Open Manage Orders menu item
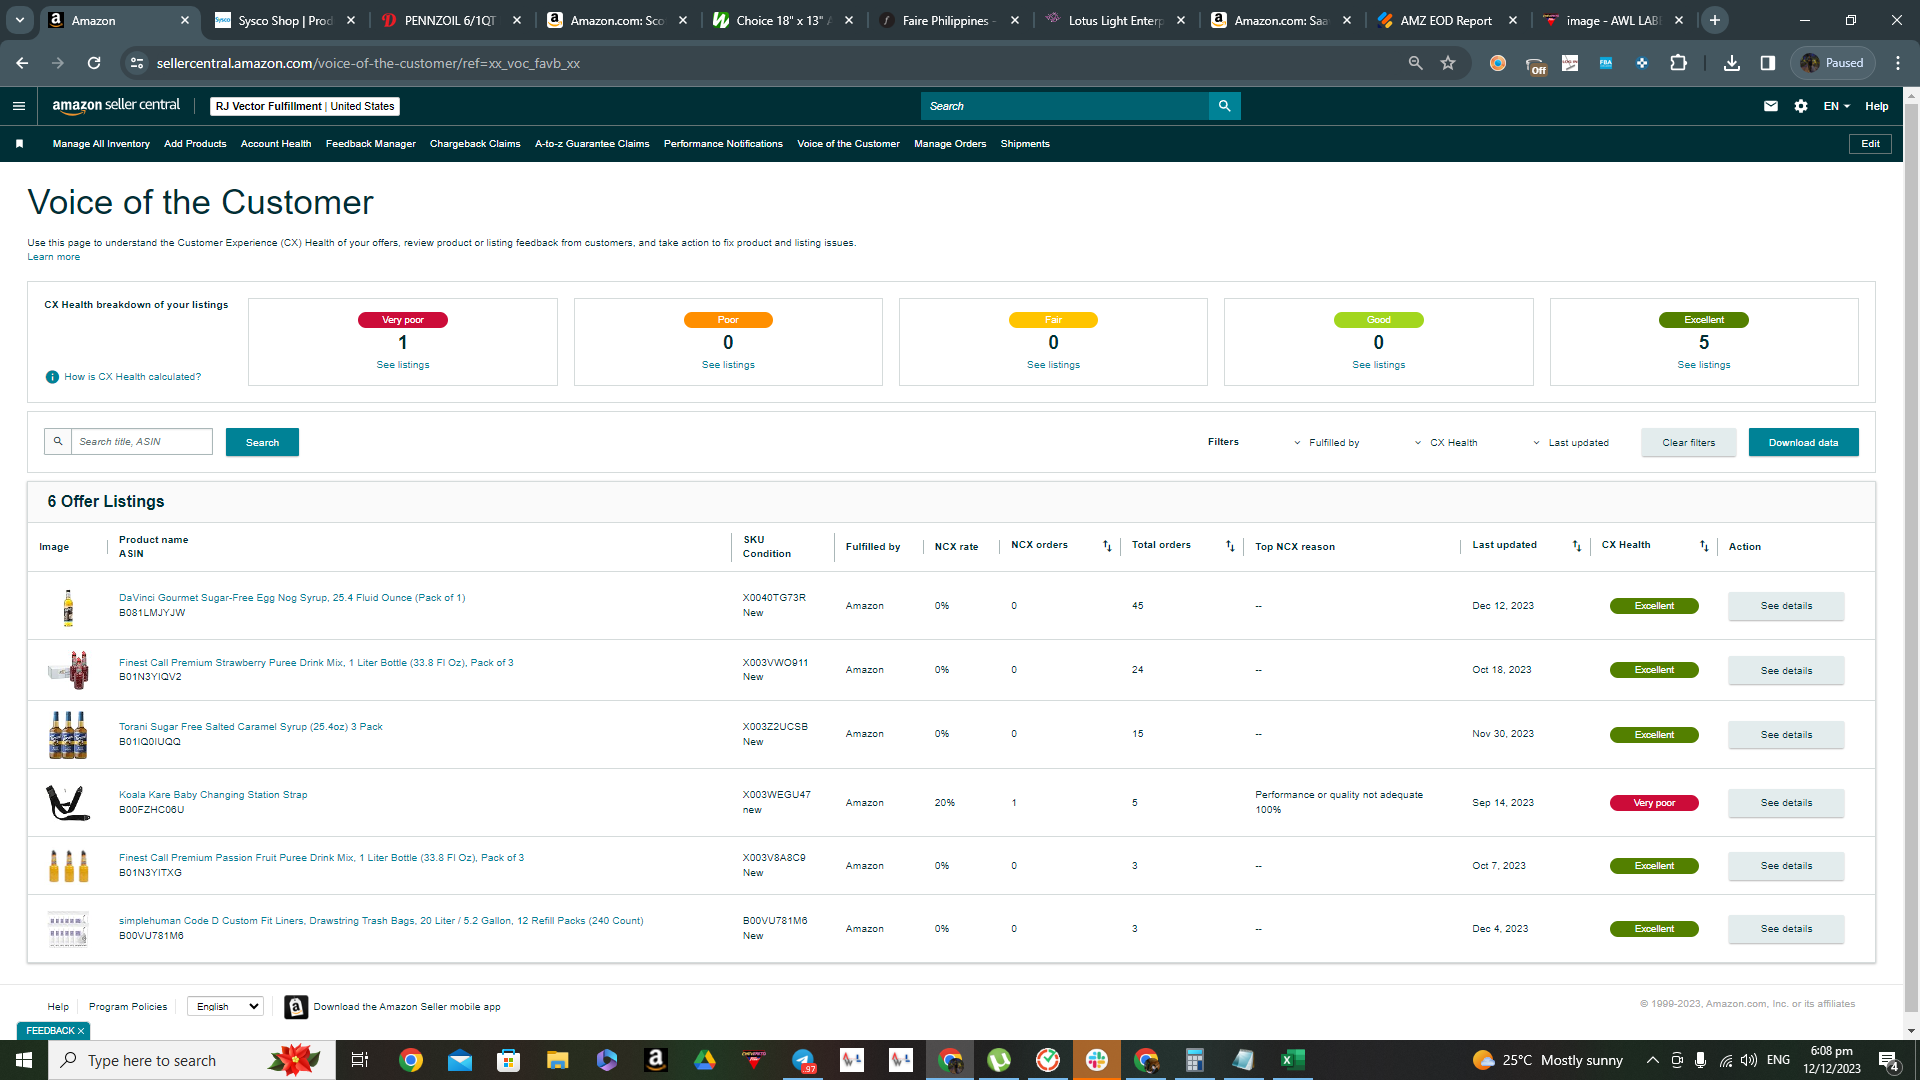 [x=950, y=144]
